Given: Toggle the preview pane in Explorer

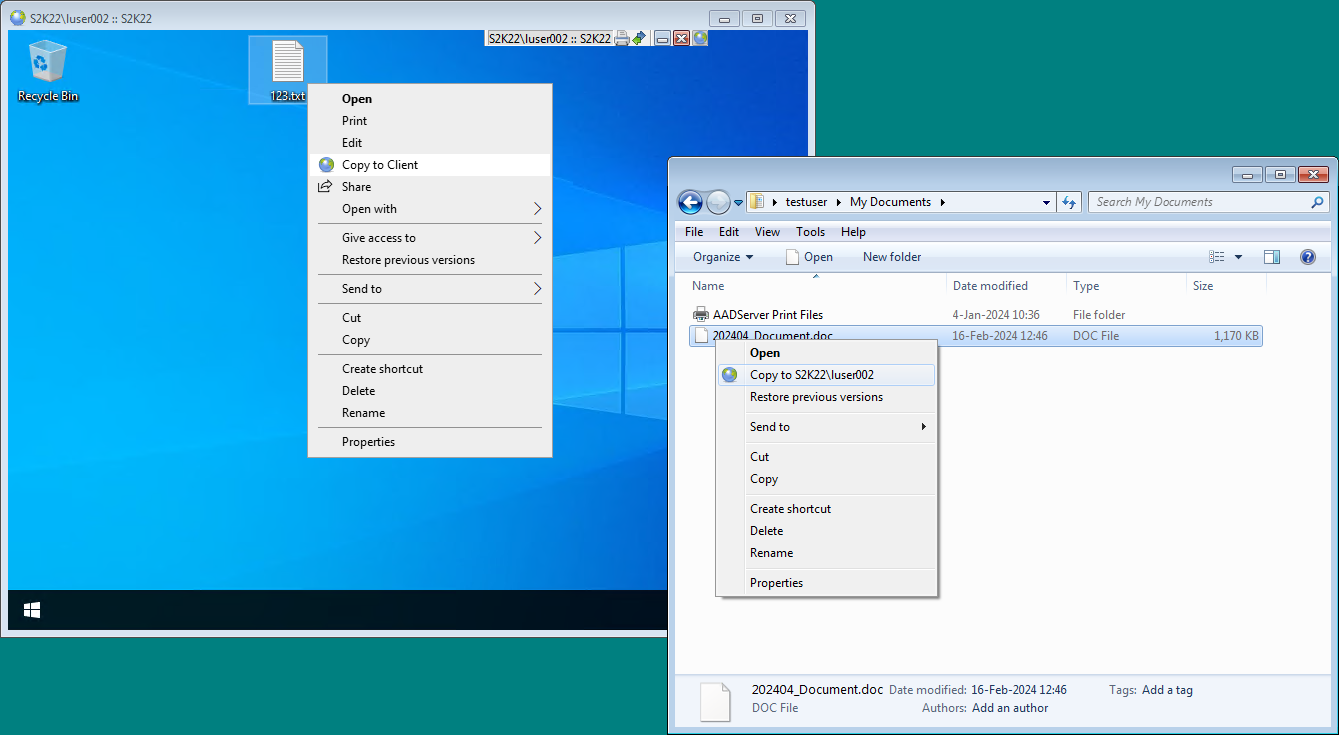Looking at the screenshot, I should tap(1271, 257).
